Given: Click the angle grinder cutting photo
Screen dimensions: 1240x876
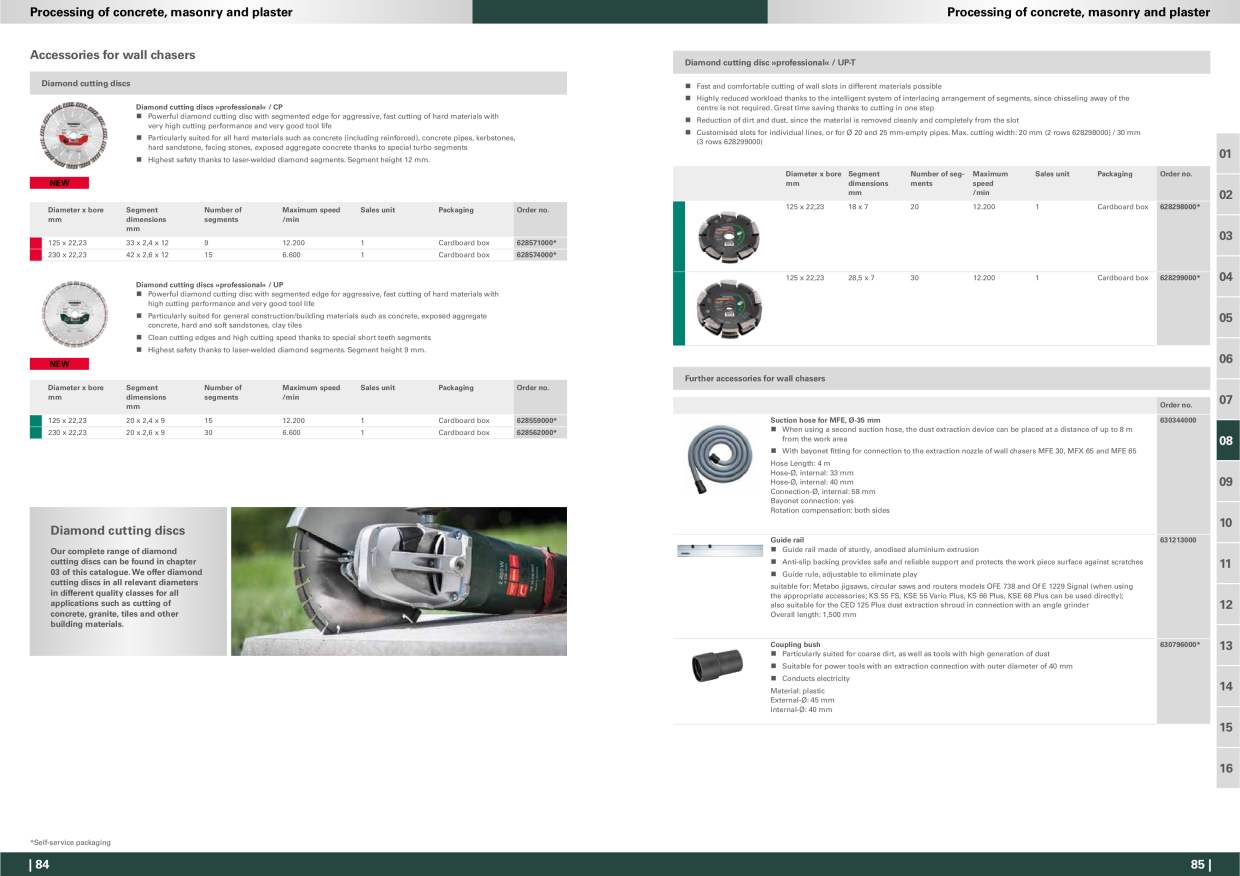Looking at the screenshot, I should tap(399, 581).
